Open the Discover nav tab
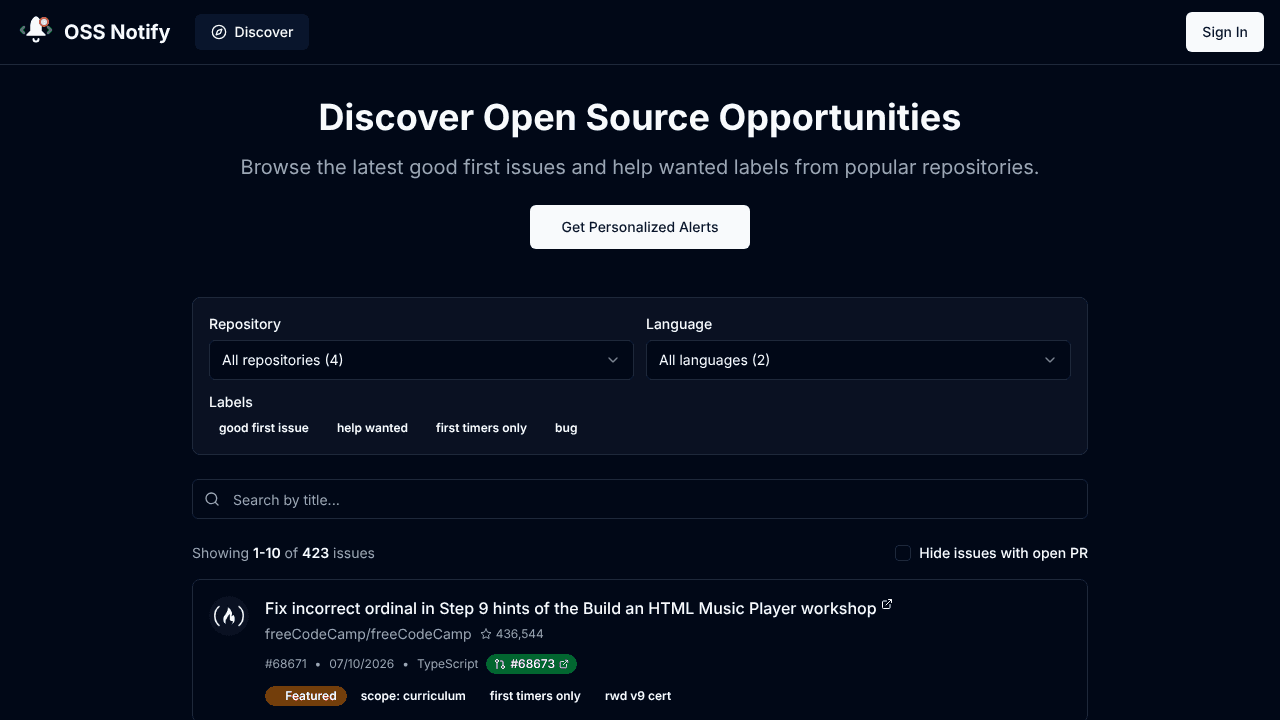Viewport: 1280px width, 720px height. pos(252,32)
